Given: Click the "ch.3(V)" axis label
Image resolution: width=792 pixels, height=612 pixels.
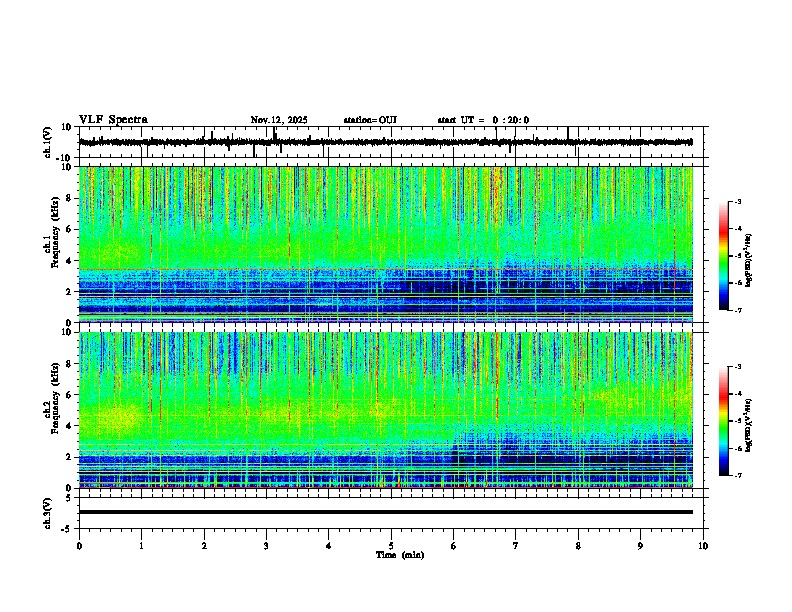Looking at the screenshot, I should (47, 513).
